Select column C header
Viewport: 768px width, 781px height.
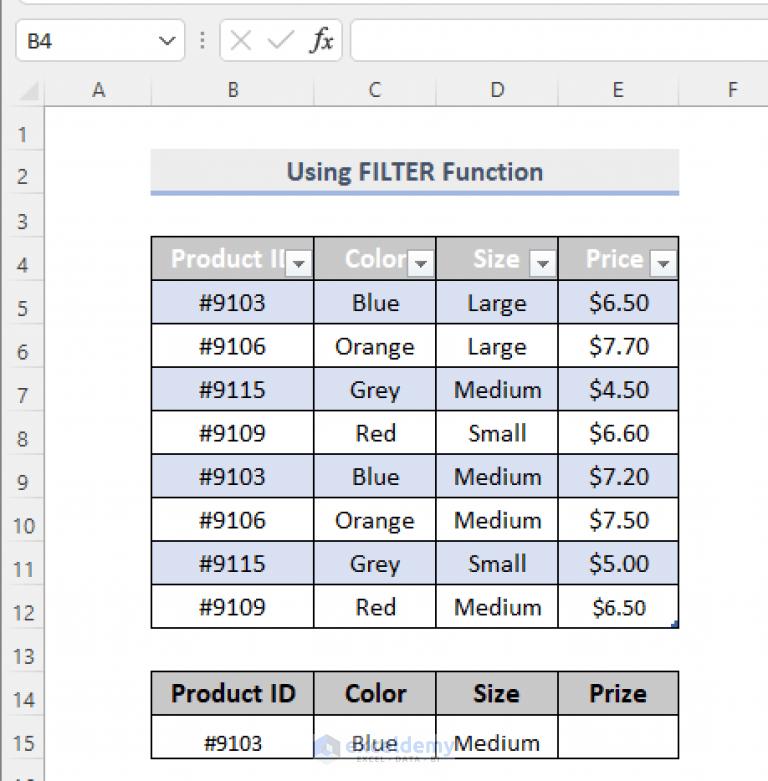pyautogui.click(x=375, y=90)
